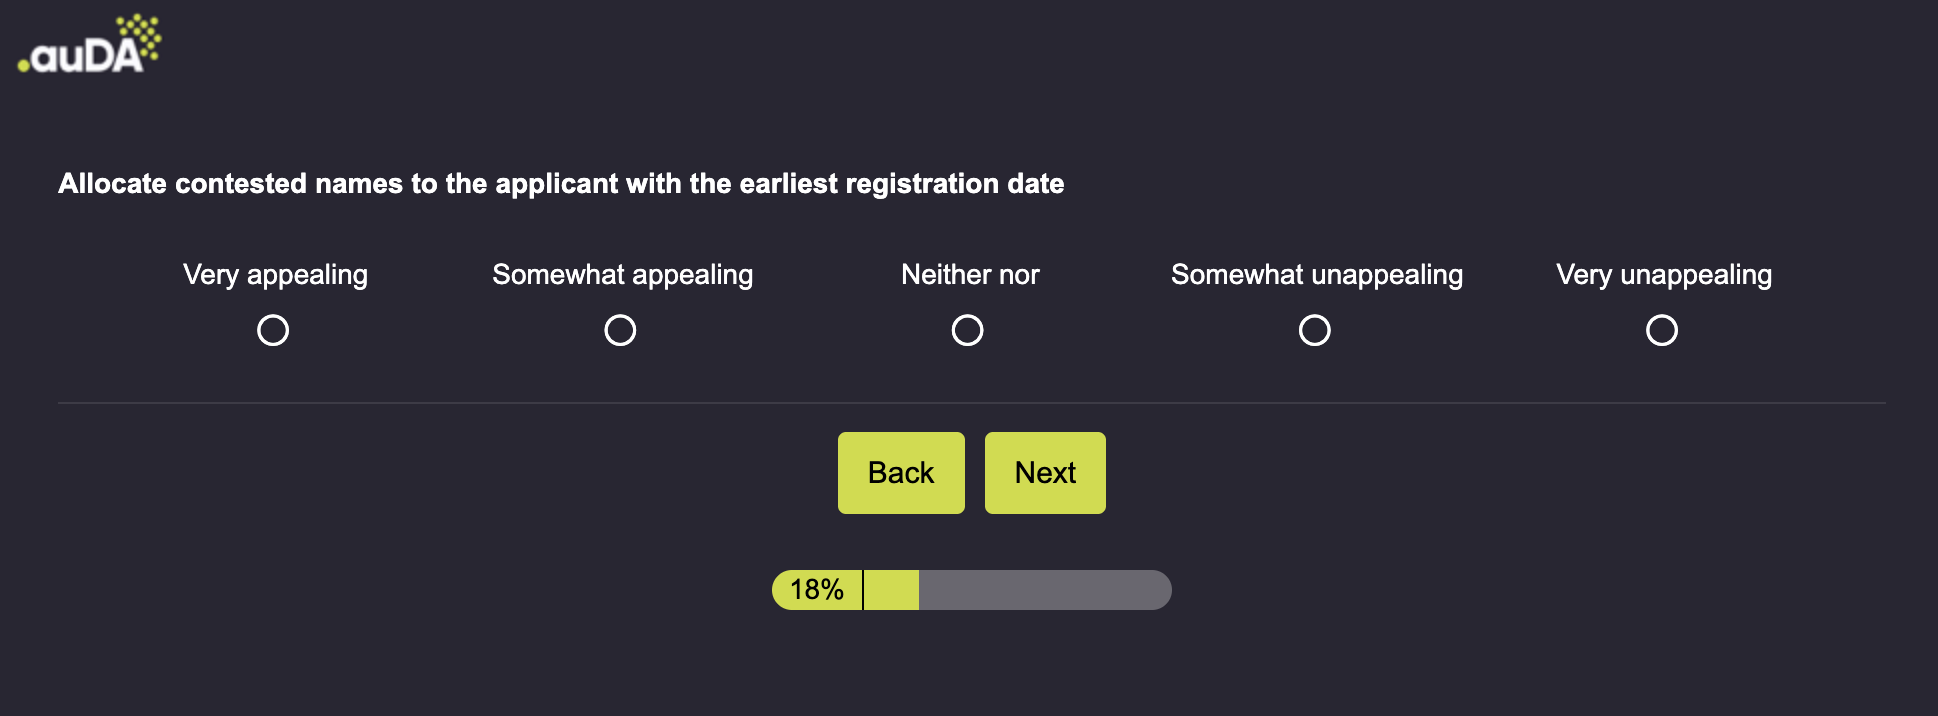Click the filled green progress bar segment
Image resolution: width=1938 pixels, height=716 pixels.
coord(891,590)
